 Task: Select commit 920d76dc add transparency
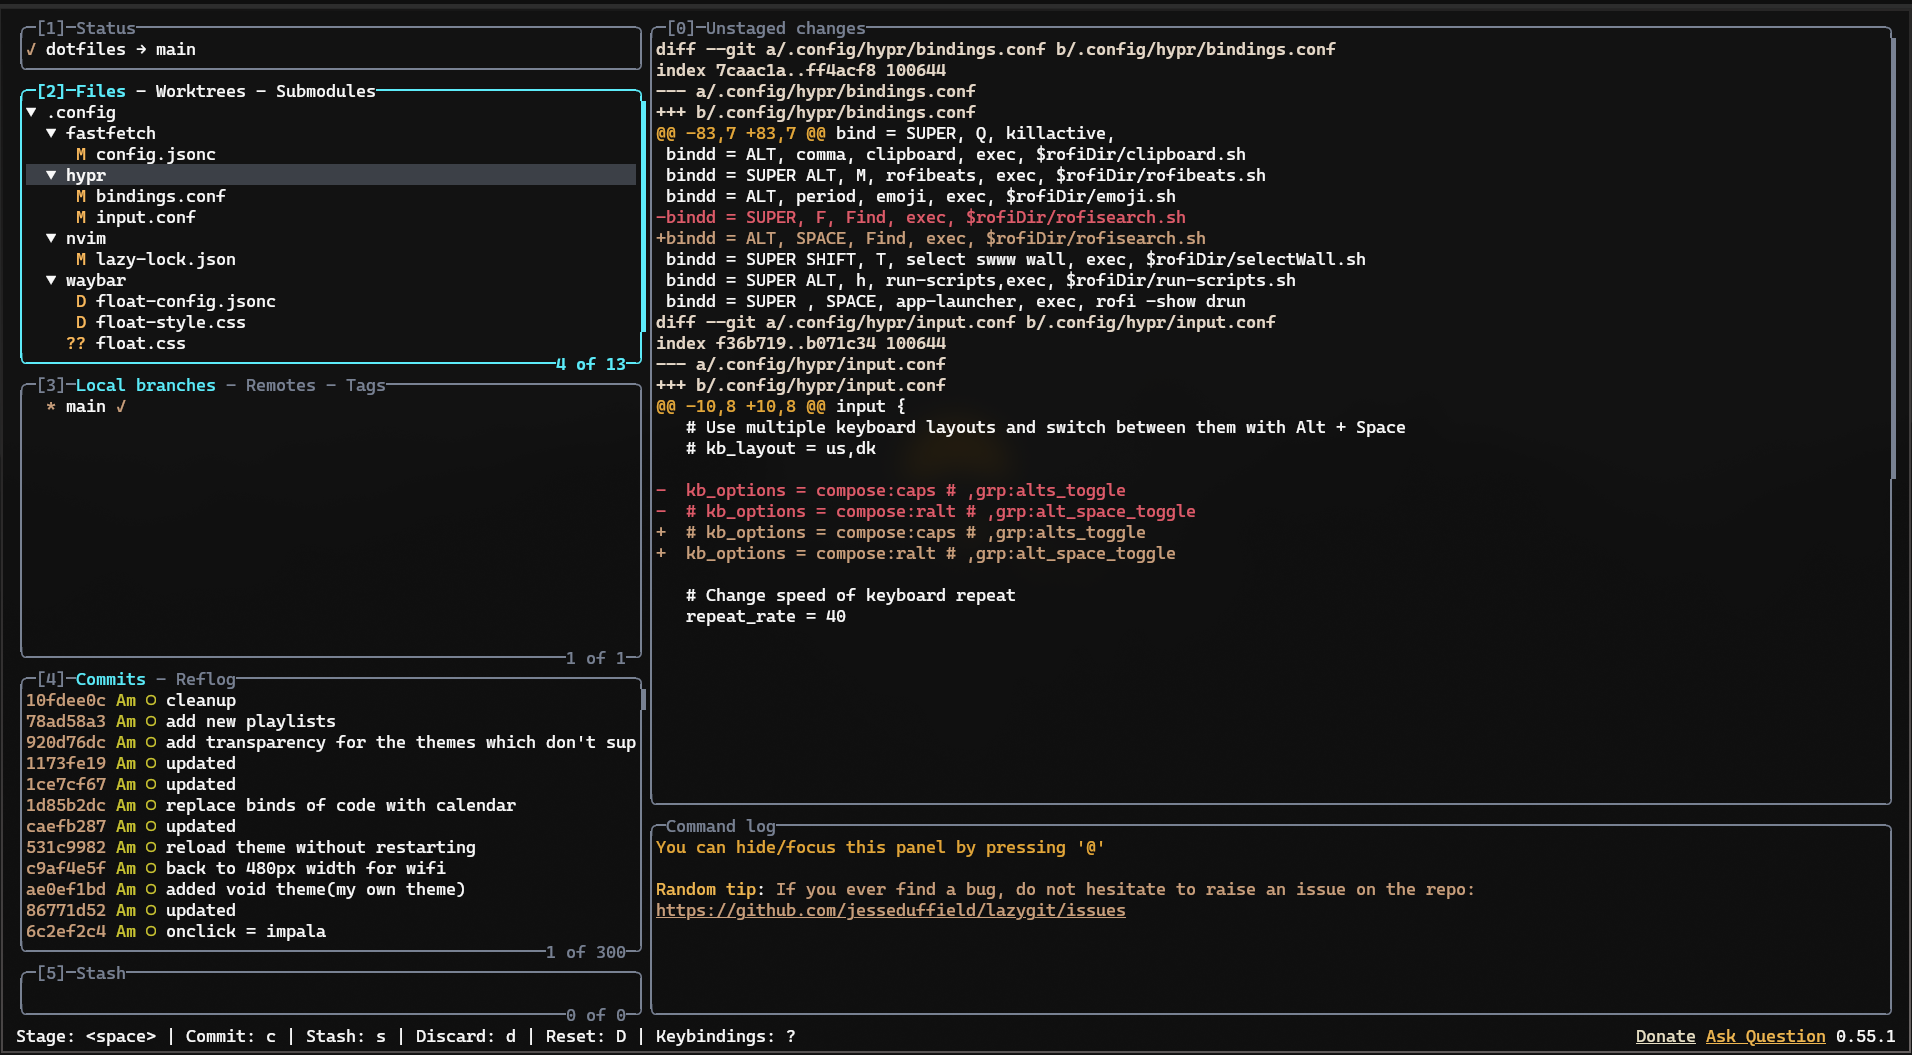(331, 742)
